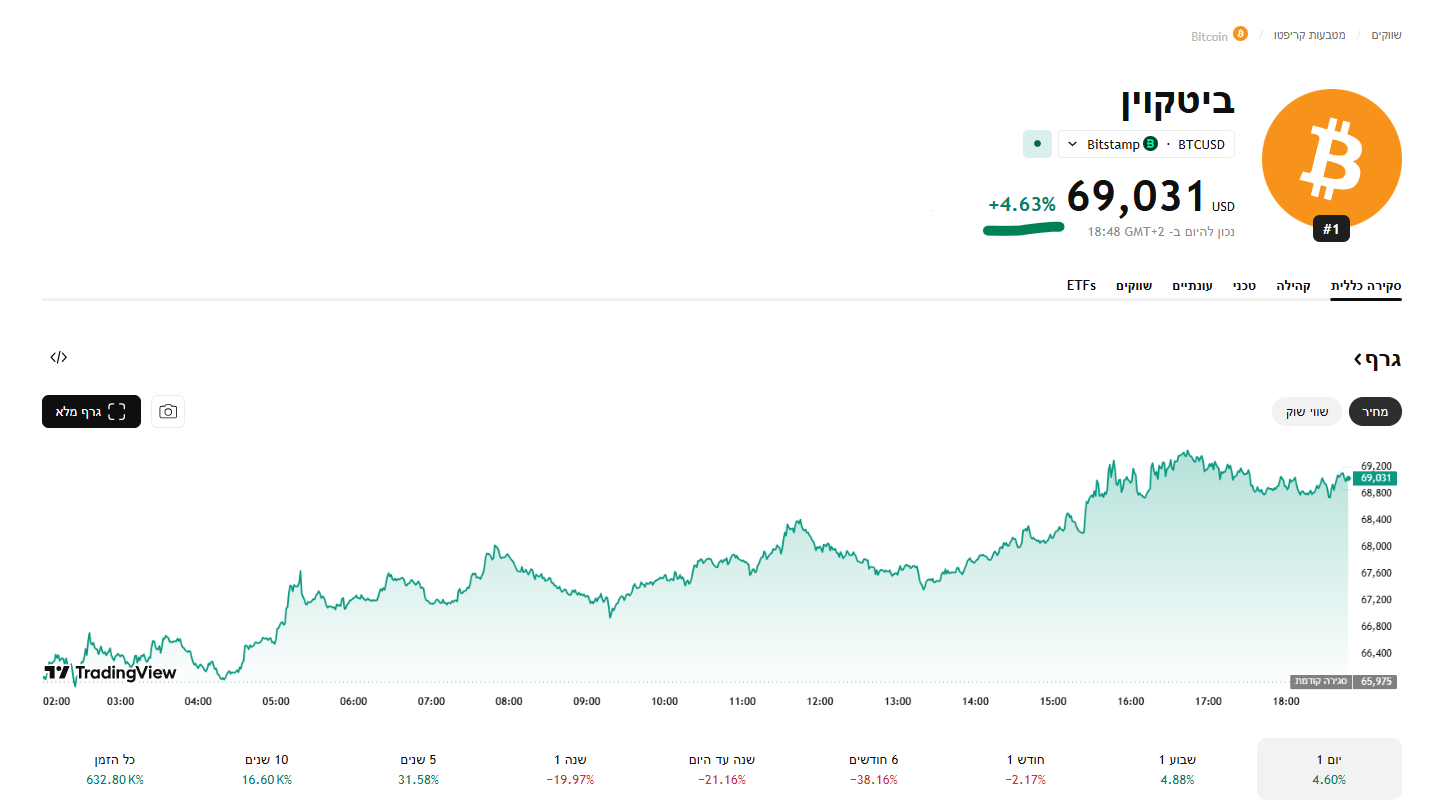
Task: Click the small Bitcoin icon in breadcrumb
Action: point(1240,34)
